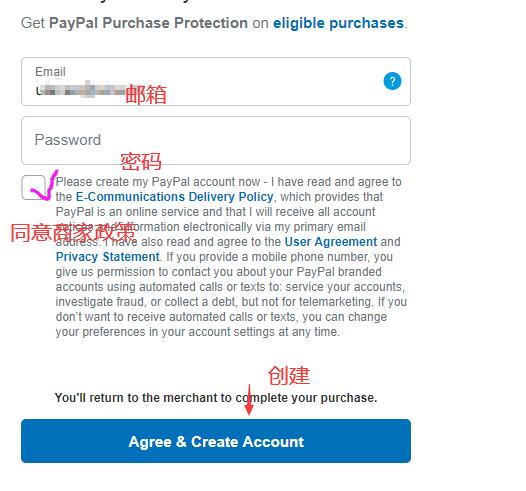
Task: Click the blurred email address value
Action: pos(81,89)
